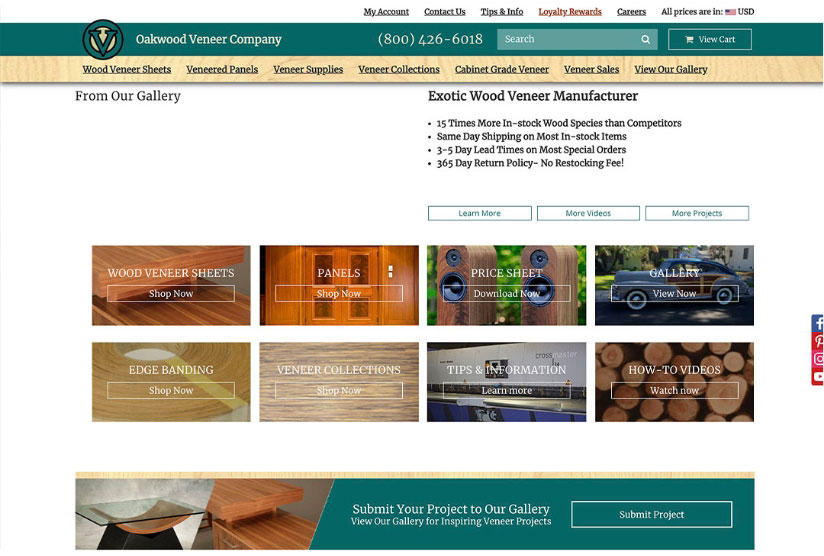Select Watch now on How-To Videos tile
The height and width of the screenshot is (556, 824).
pos(675,391)
